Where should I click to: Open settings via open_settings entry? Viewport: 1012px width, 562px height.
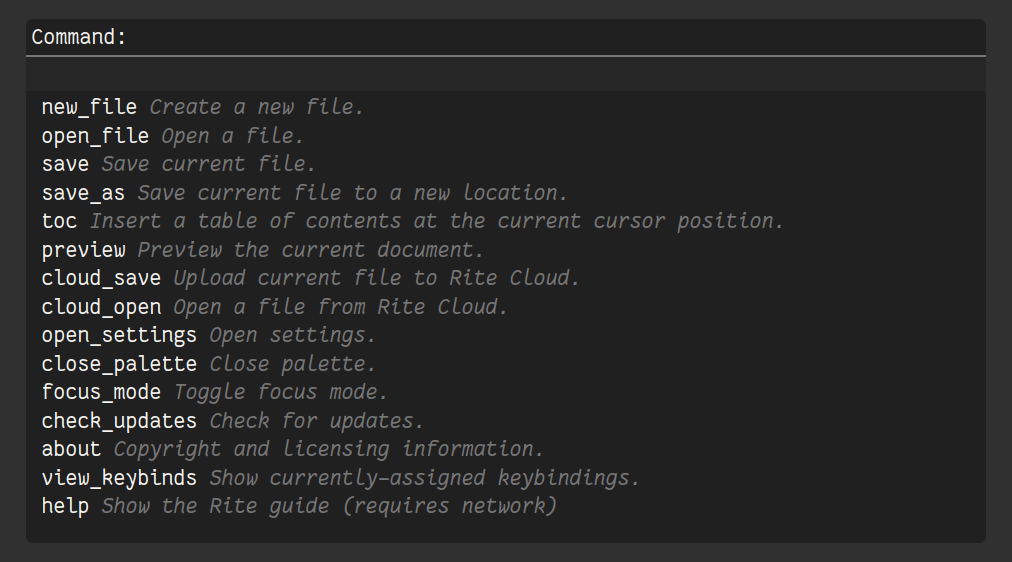(x=119, y=335)
